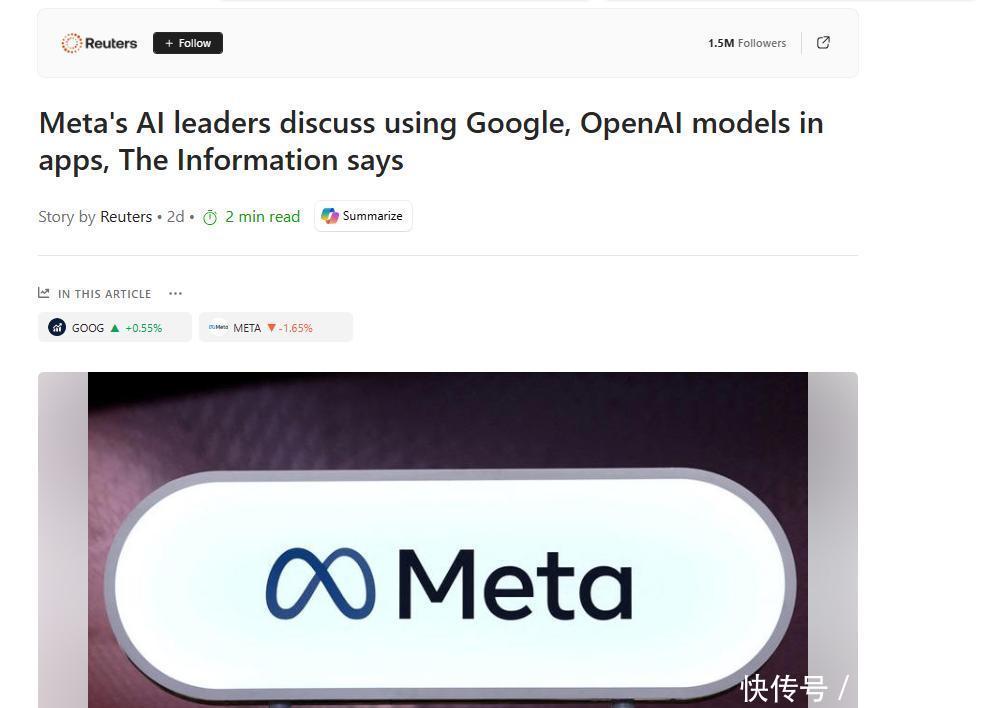Summarize the article
This screenshot has height=708, width=984.
click(363, 216)
